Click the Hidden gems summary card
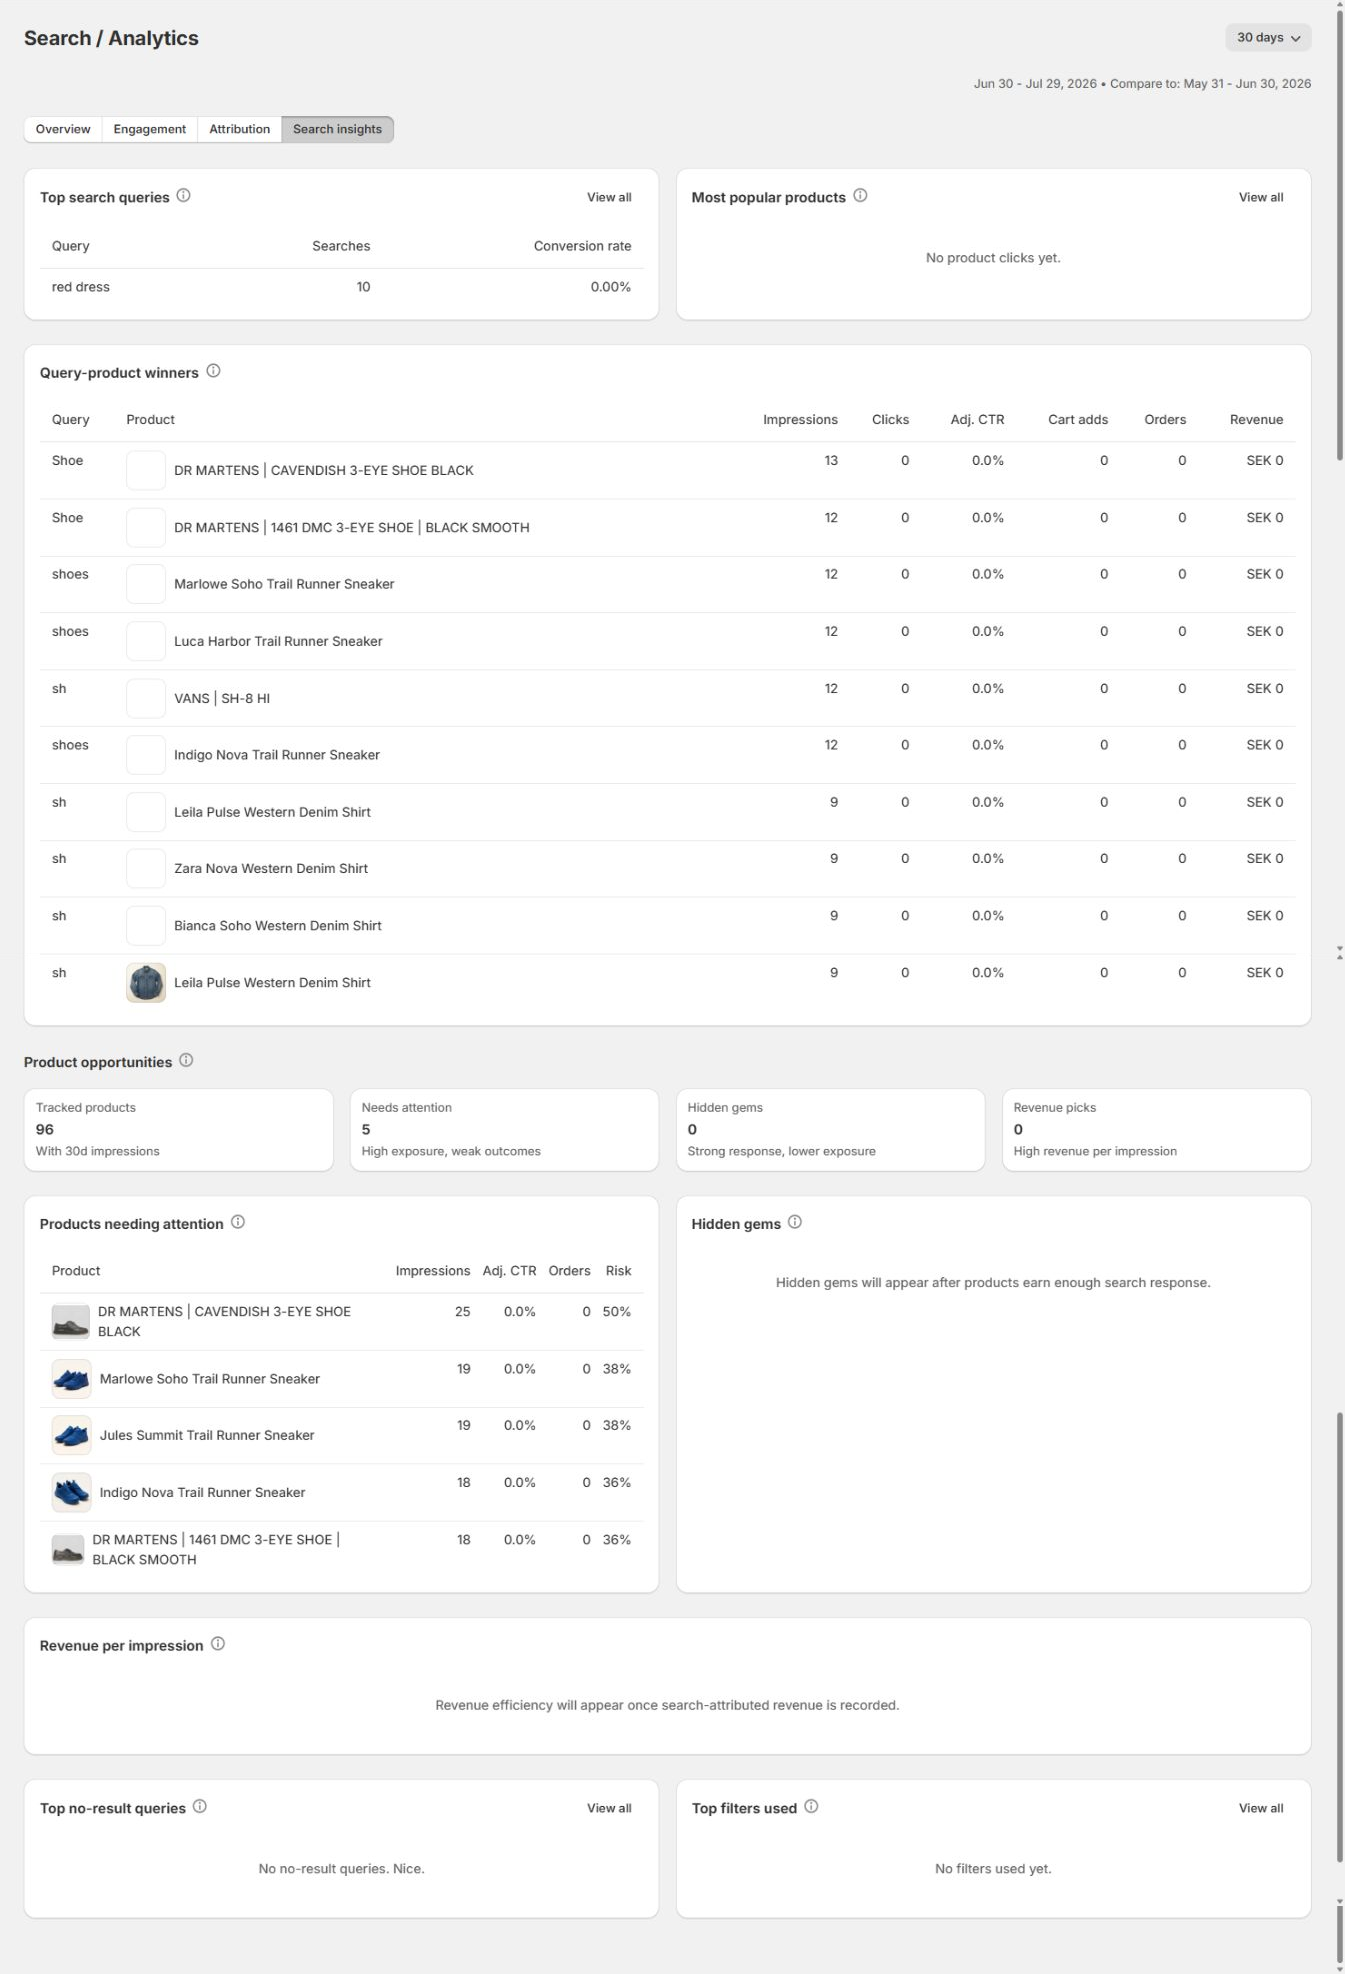 coord(830,1130)
